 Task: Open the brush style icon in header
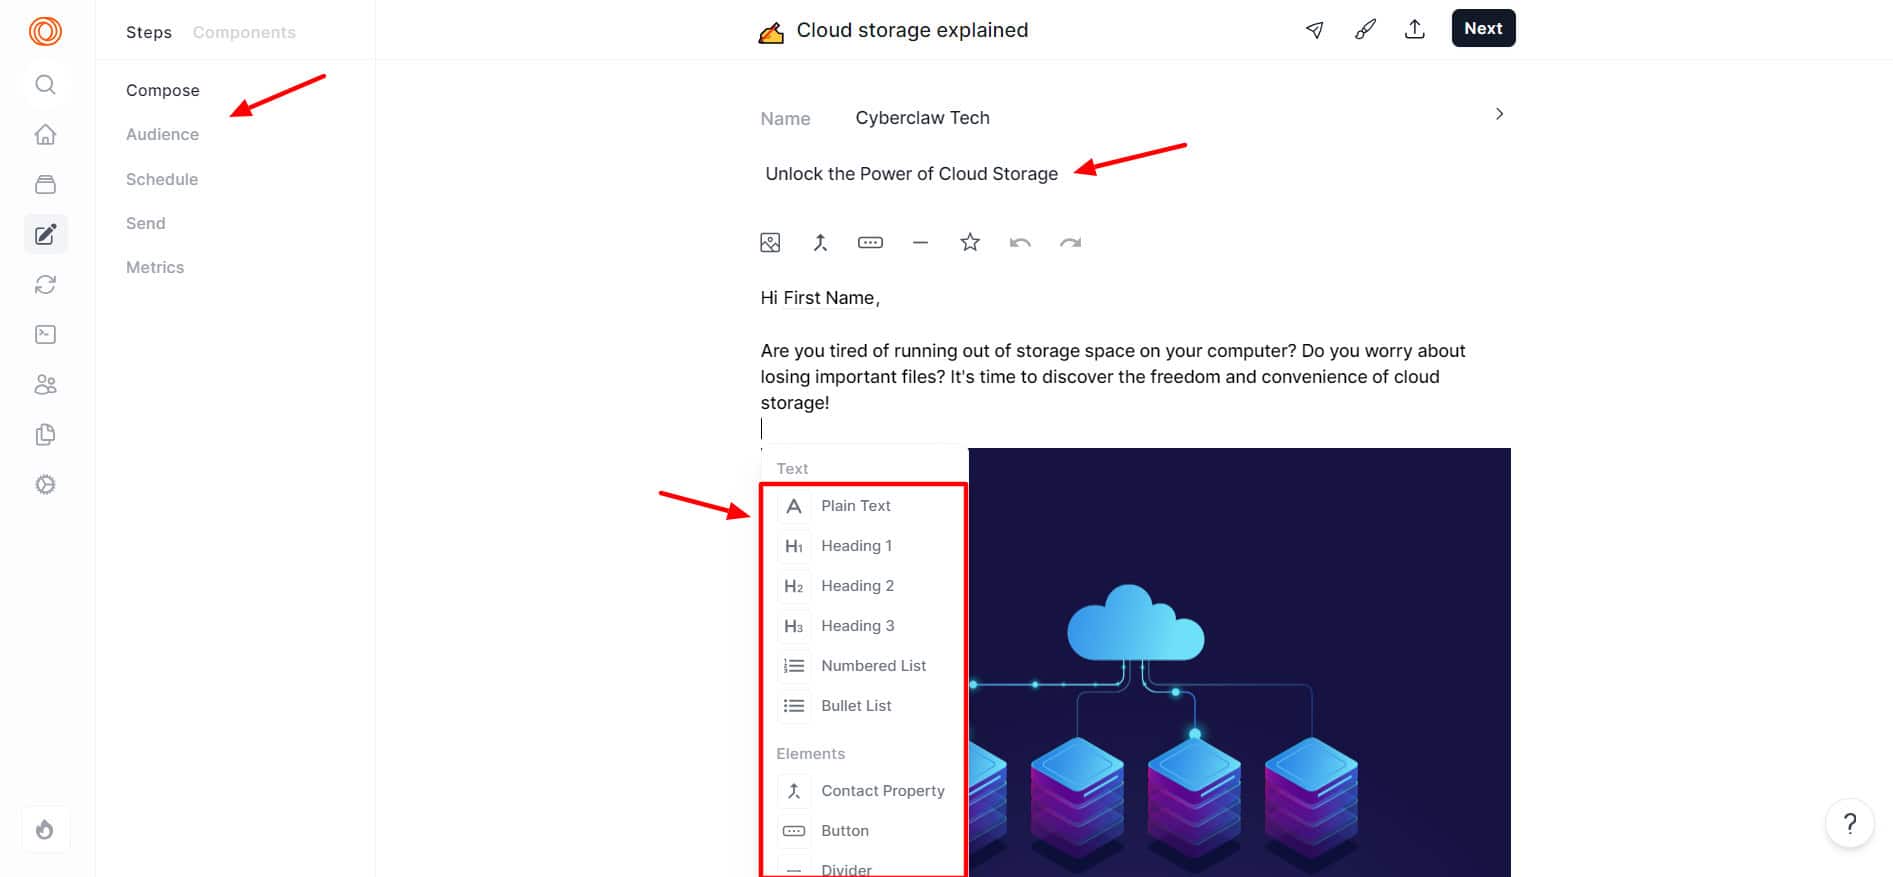pos(1365,29)
